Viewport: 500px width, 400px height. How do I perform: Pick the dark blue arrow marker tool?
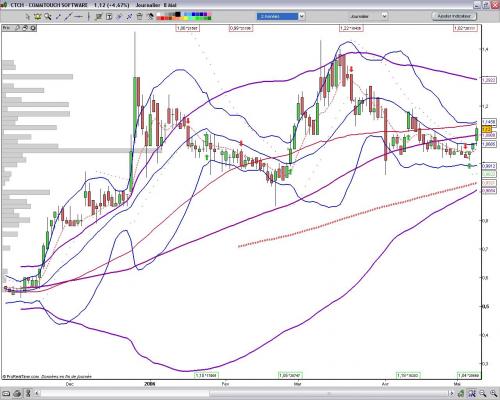(x=129, y=17)
